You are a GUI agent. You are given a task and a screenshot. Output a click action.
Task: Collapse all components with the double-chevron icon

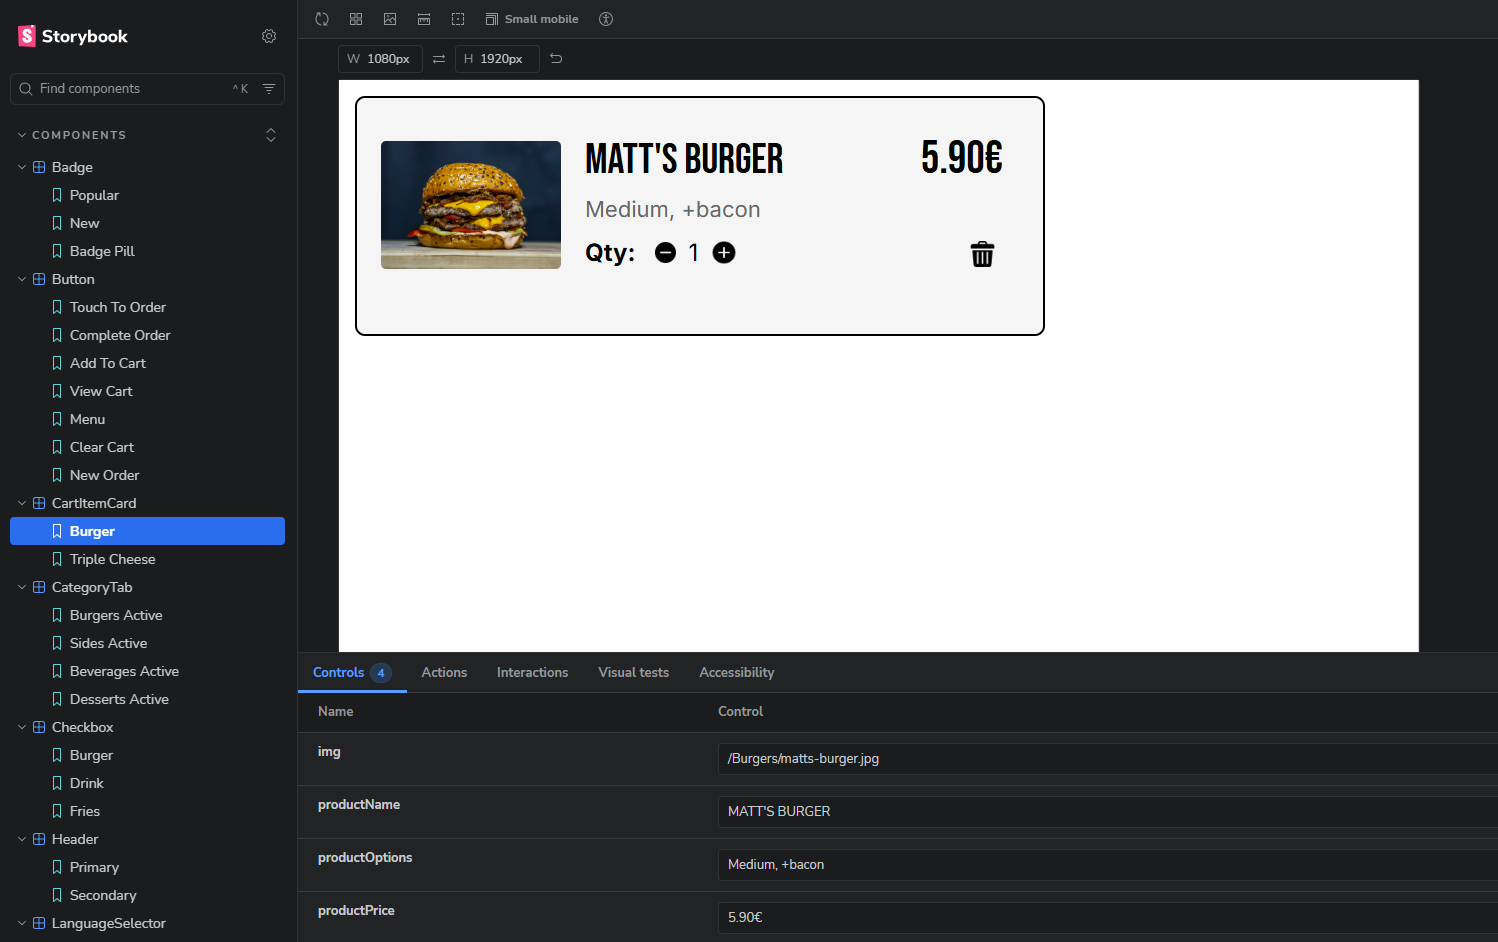point(271,134)
